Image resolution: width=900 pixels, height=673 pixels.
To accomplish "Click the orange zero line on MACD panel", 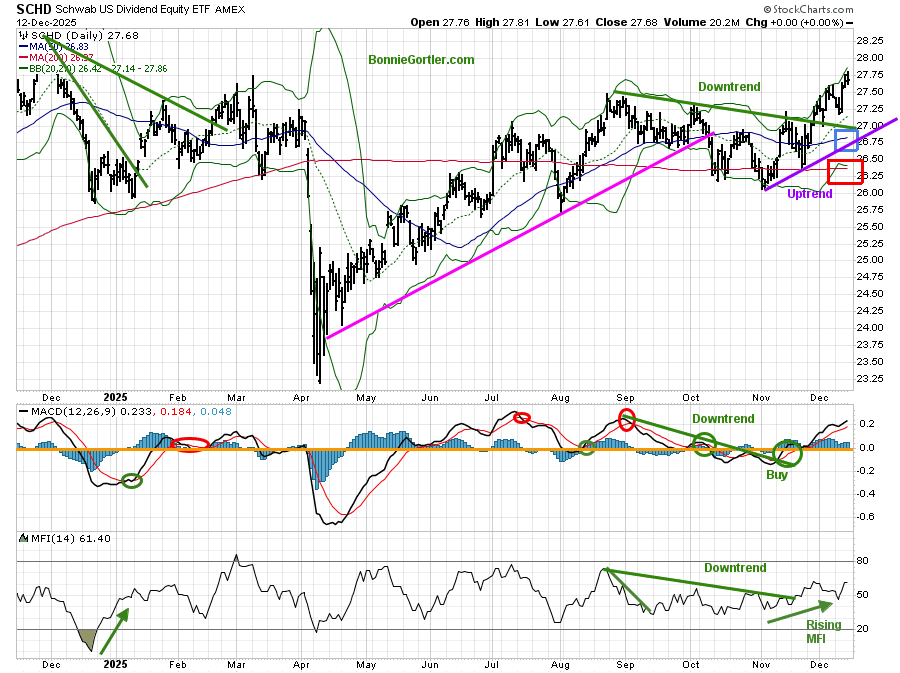I will (450, 448).
